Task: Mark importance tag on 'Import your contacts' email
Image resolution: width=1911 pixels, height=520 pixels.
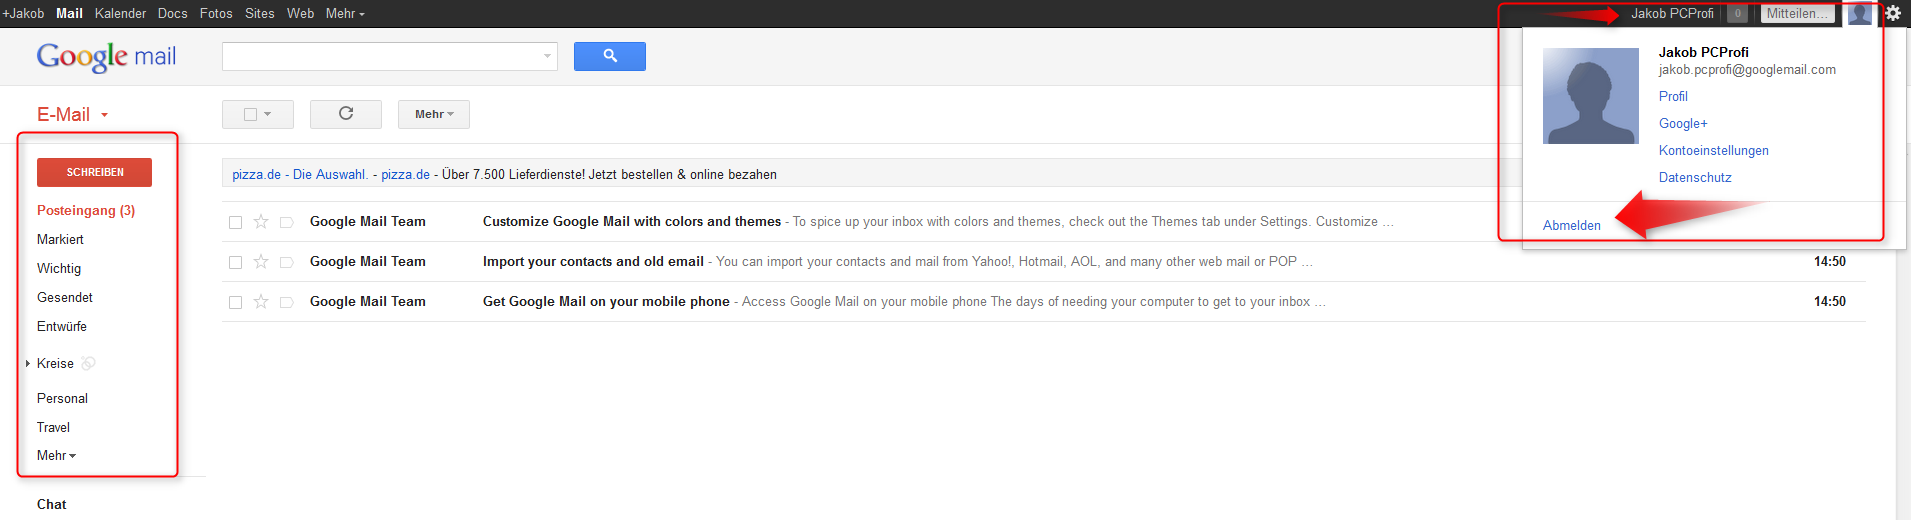Action: pyautogui.click(x=286, y=262)
